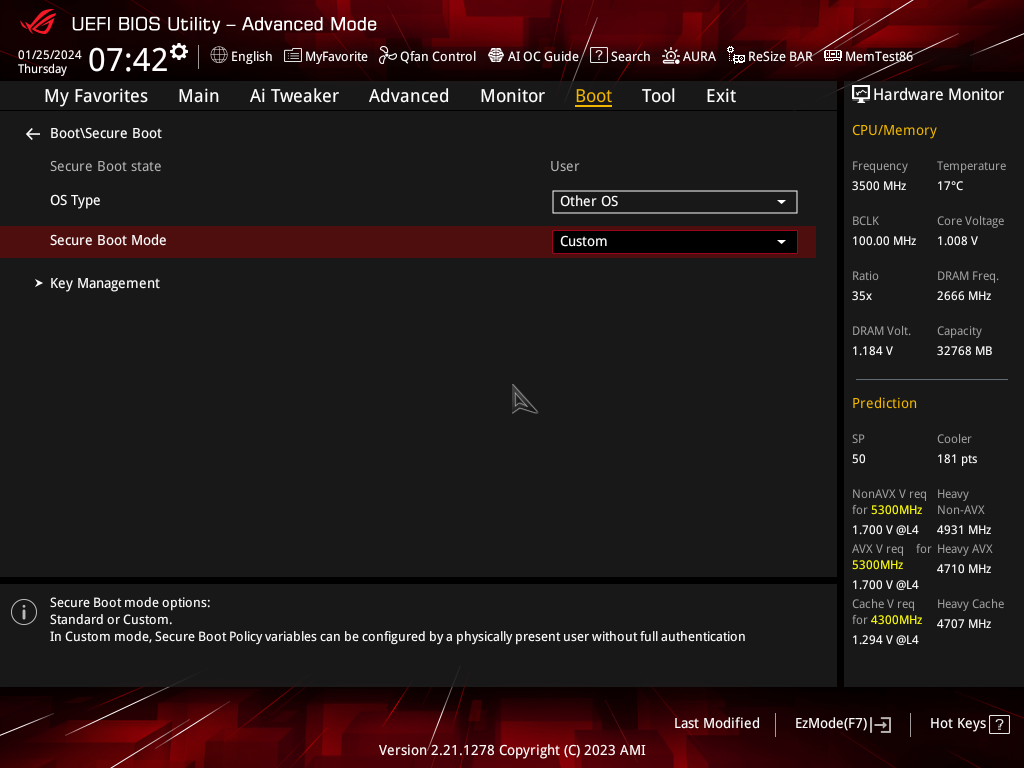Click the Last Modified button
The image size is (1024, 768).
[x=716, y=724]
